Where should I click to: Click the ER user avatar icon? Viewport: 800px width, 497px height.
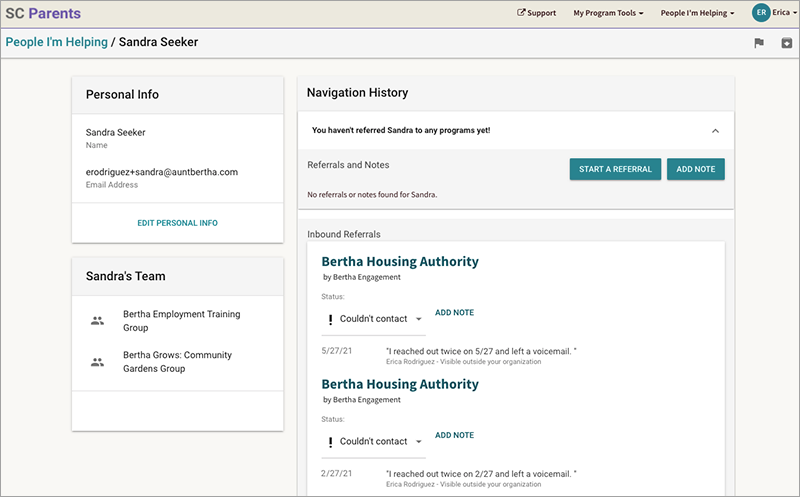[761, 13]
